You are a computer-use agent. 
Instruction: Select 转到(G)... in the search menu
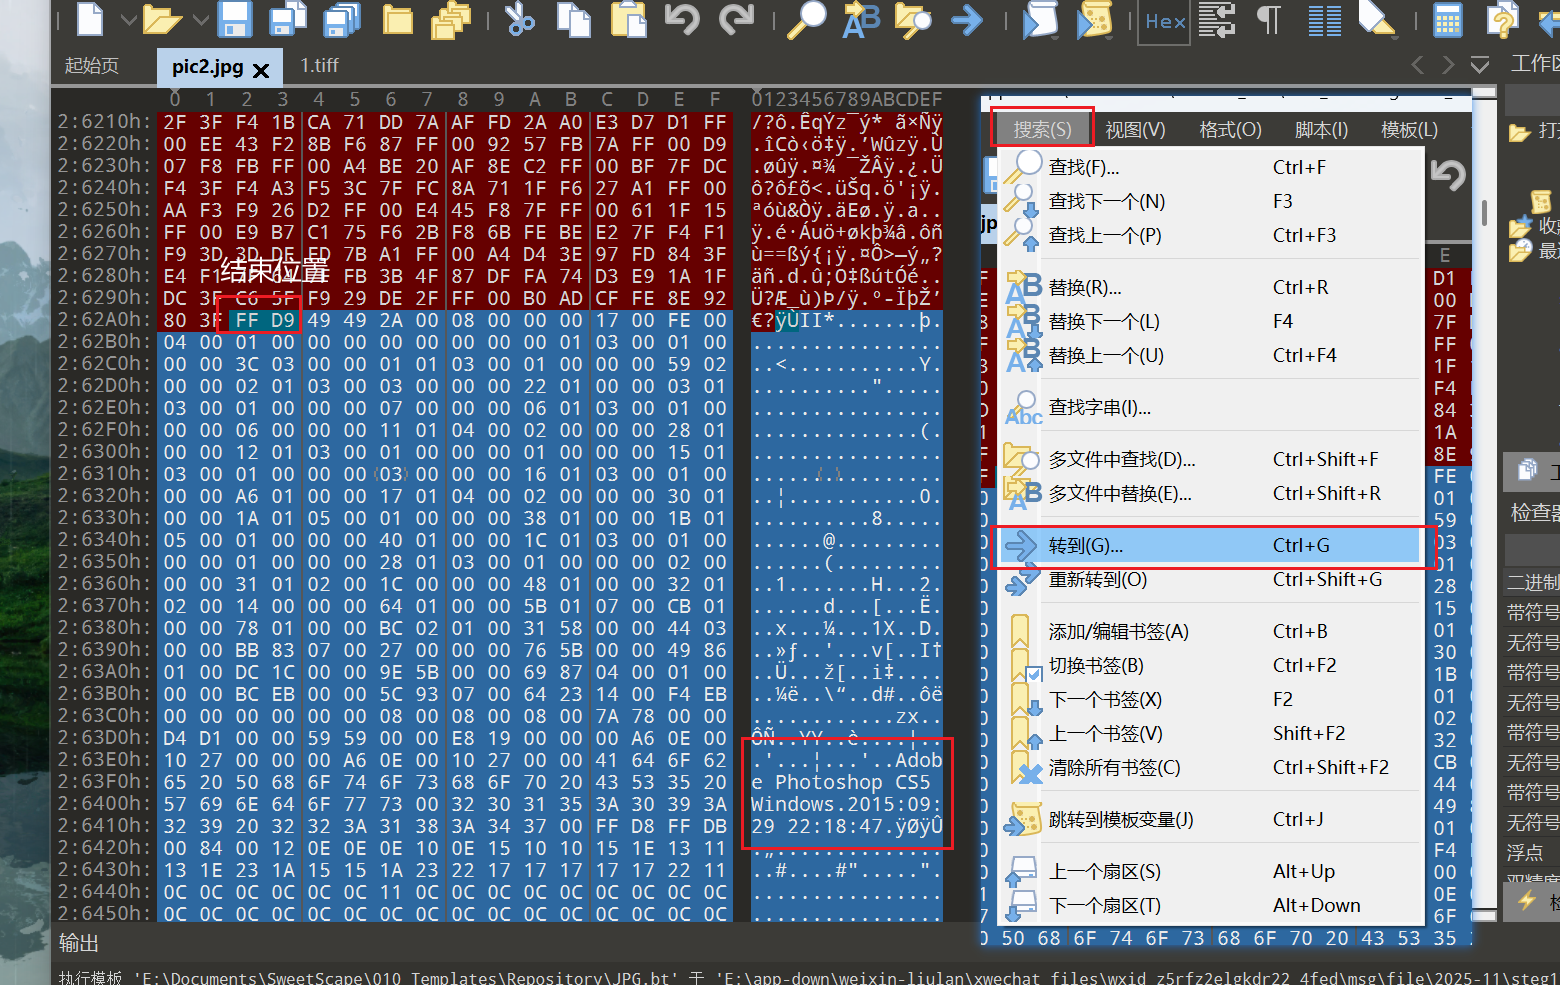(1086, 545)
